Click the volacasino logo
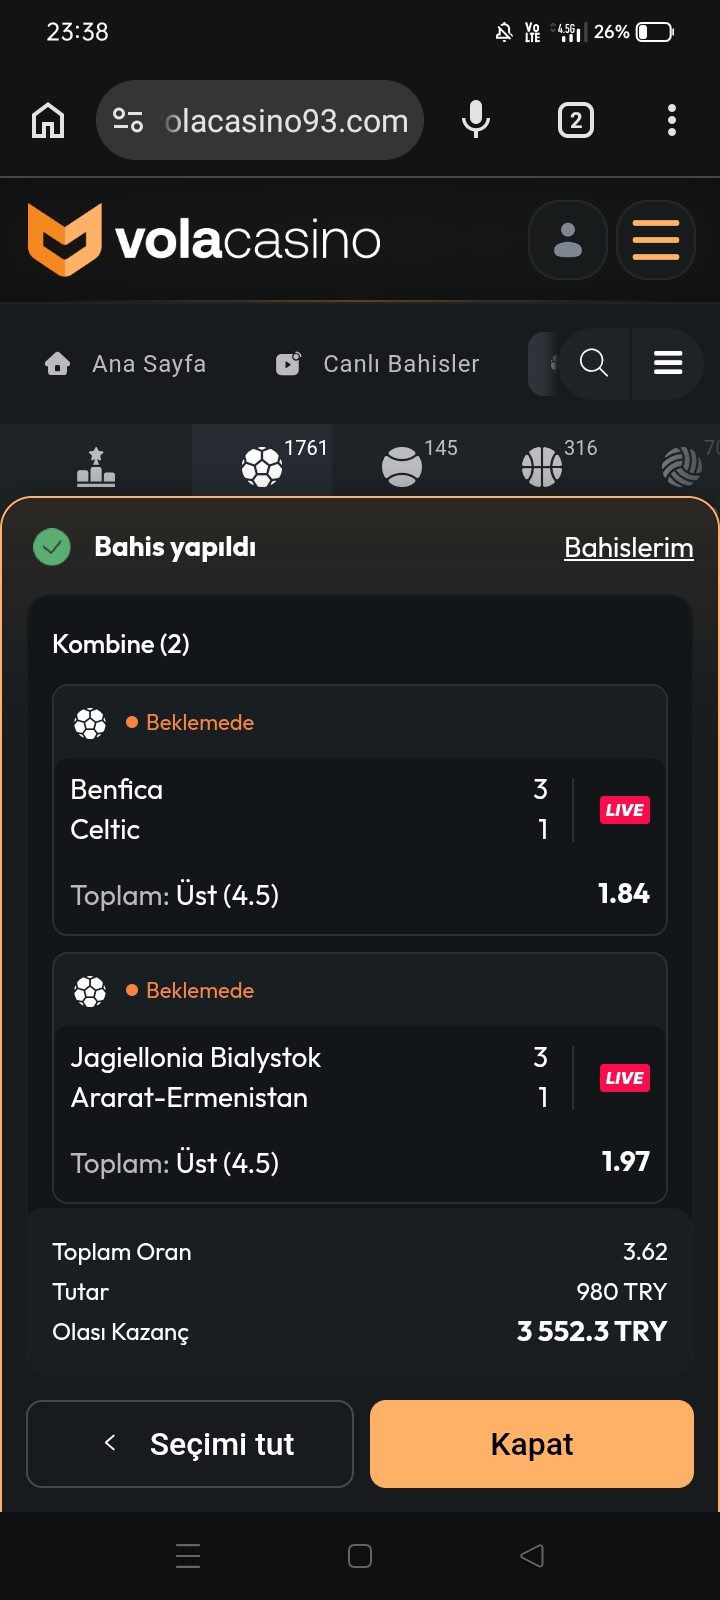Image resolution: width=720 pixels, height=1600 pixels. 205,240
